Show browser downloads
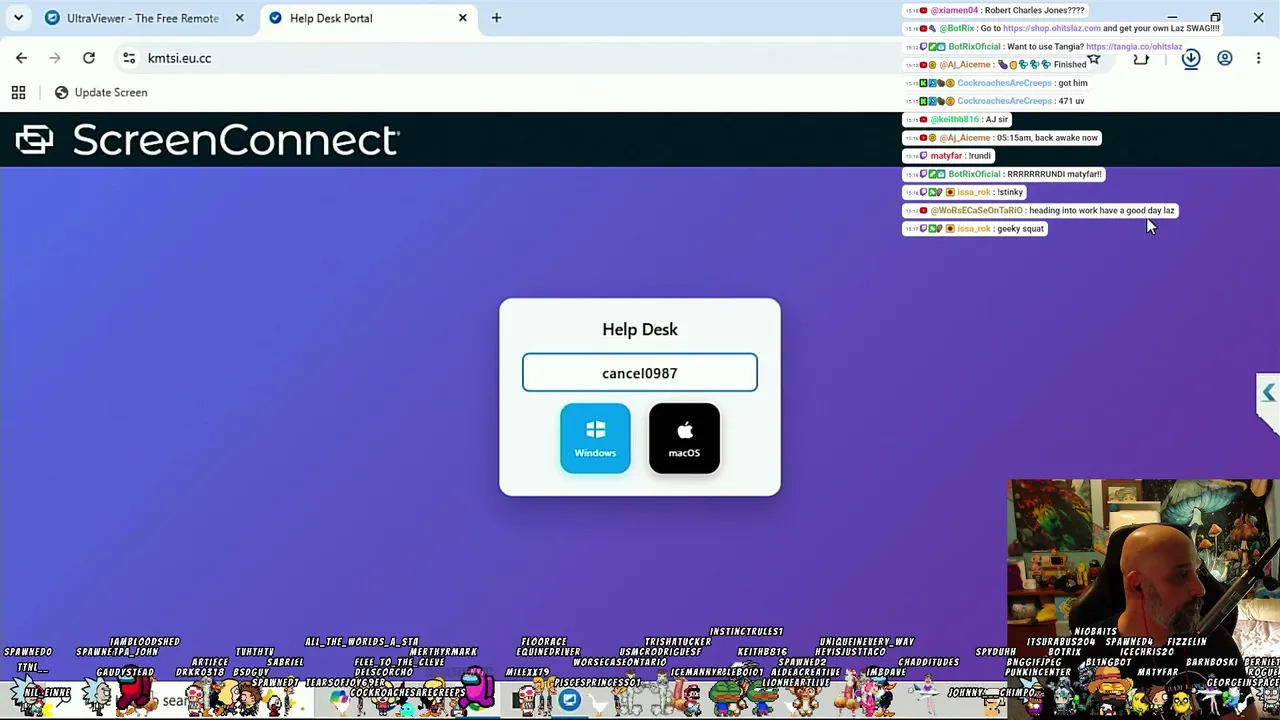The image size is (1280, 720). [x=1190, y=58]
